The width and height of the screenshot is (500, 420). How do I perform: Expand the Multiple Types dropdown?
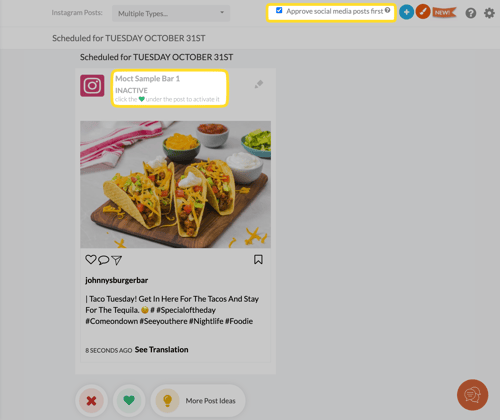coord(171,13)
